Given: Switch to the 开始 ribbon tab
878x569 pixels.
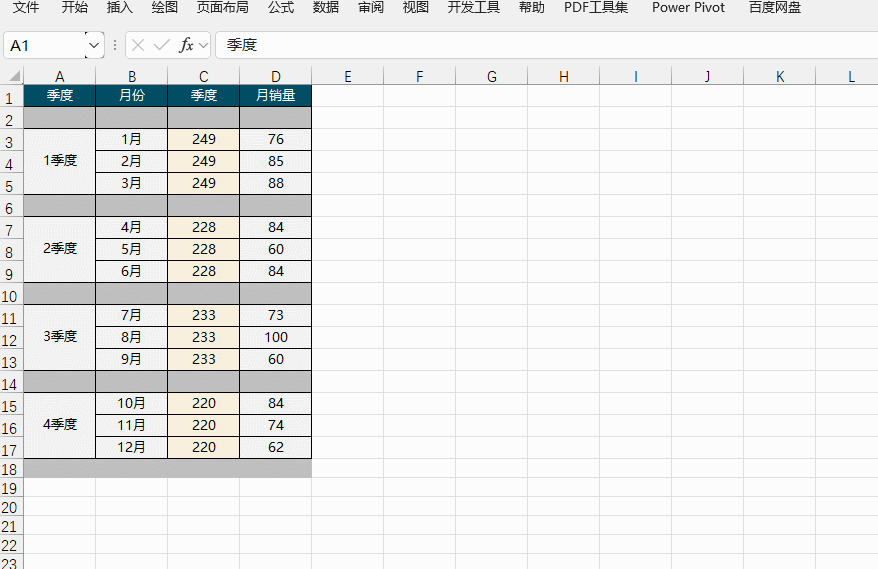Looking at the screenshot, I should [74, 7].
